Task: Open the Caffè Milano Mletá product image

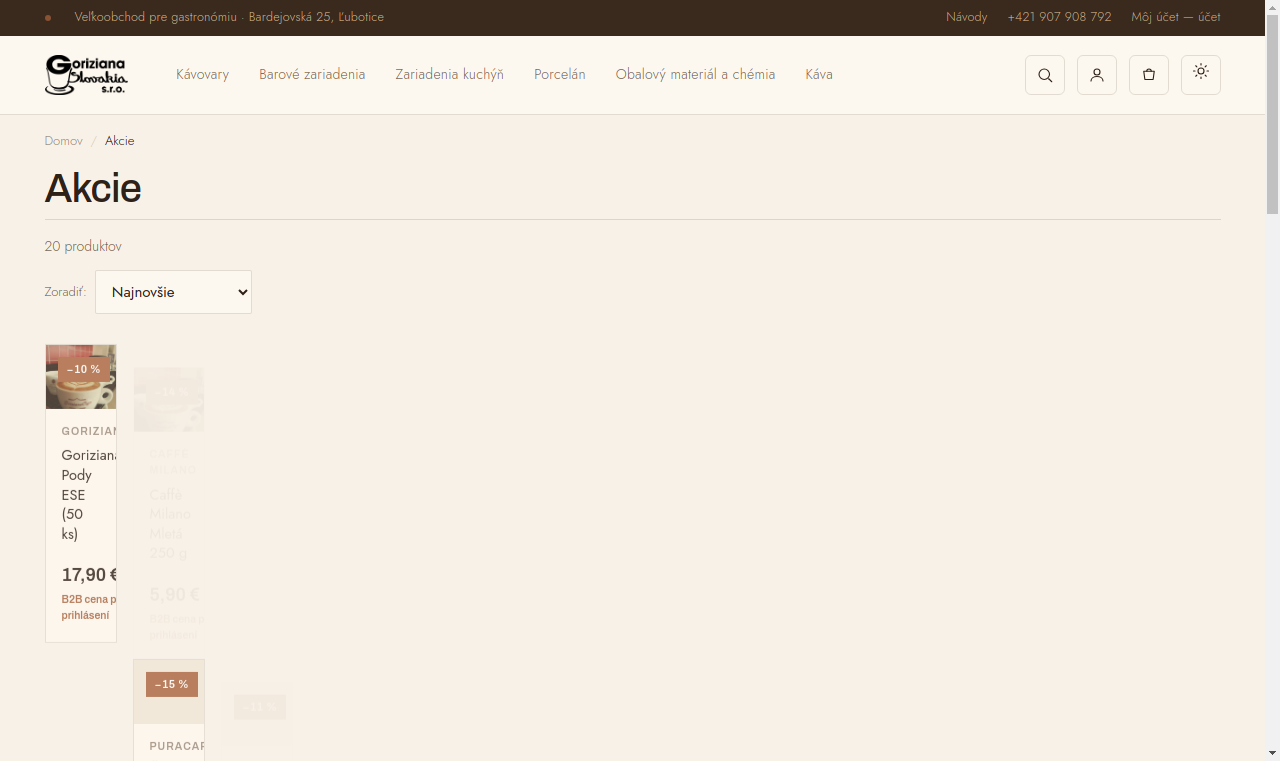Action: pos(169,399)
